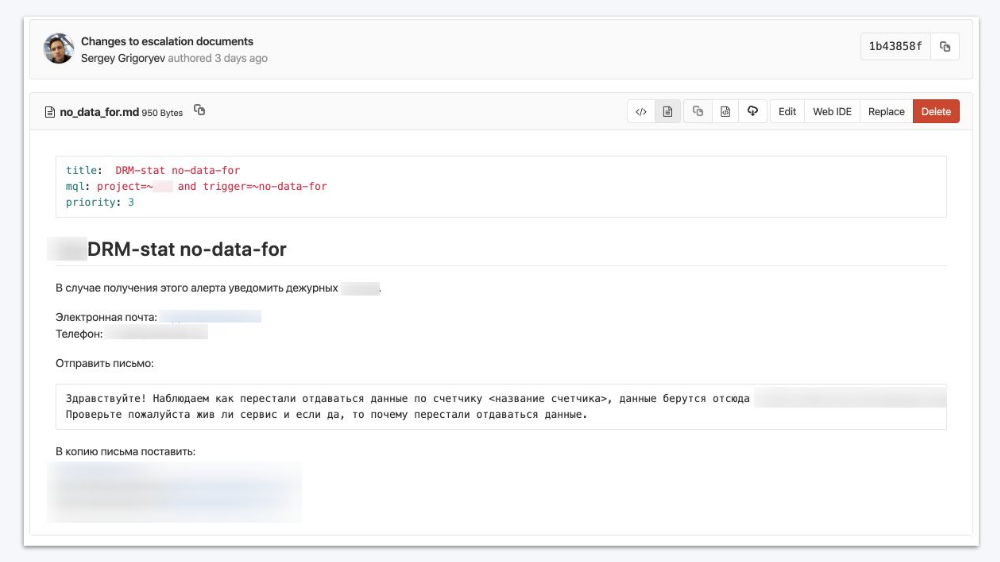Open Sergey Grigoryev's author profile
1000x562 pixels.
tap(123, 58)
